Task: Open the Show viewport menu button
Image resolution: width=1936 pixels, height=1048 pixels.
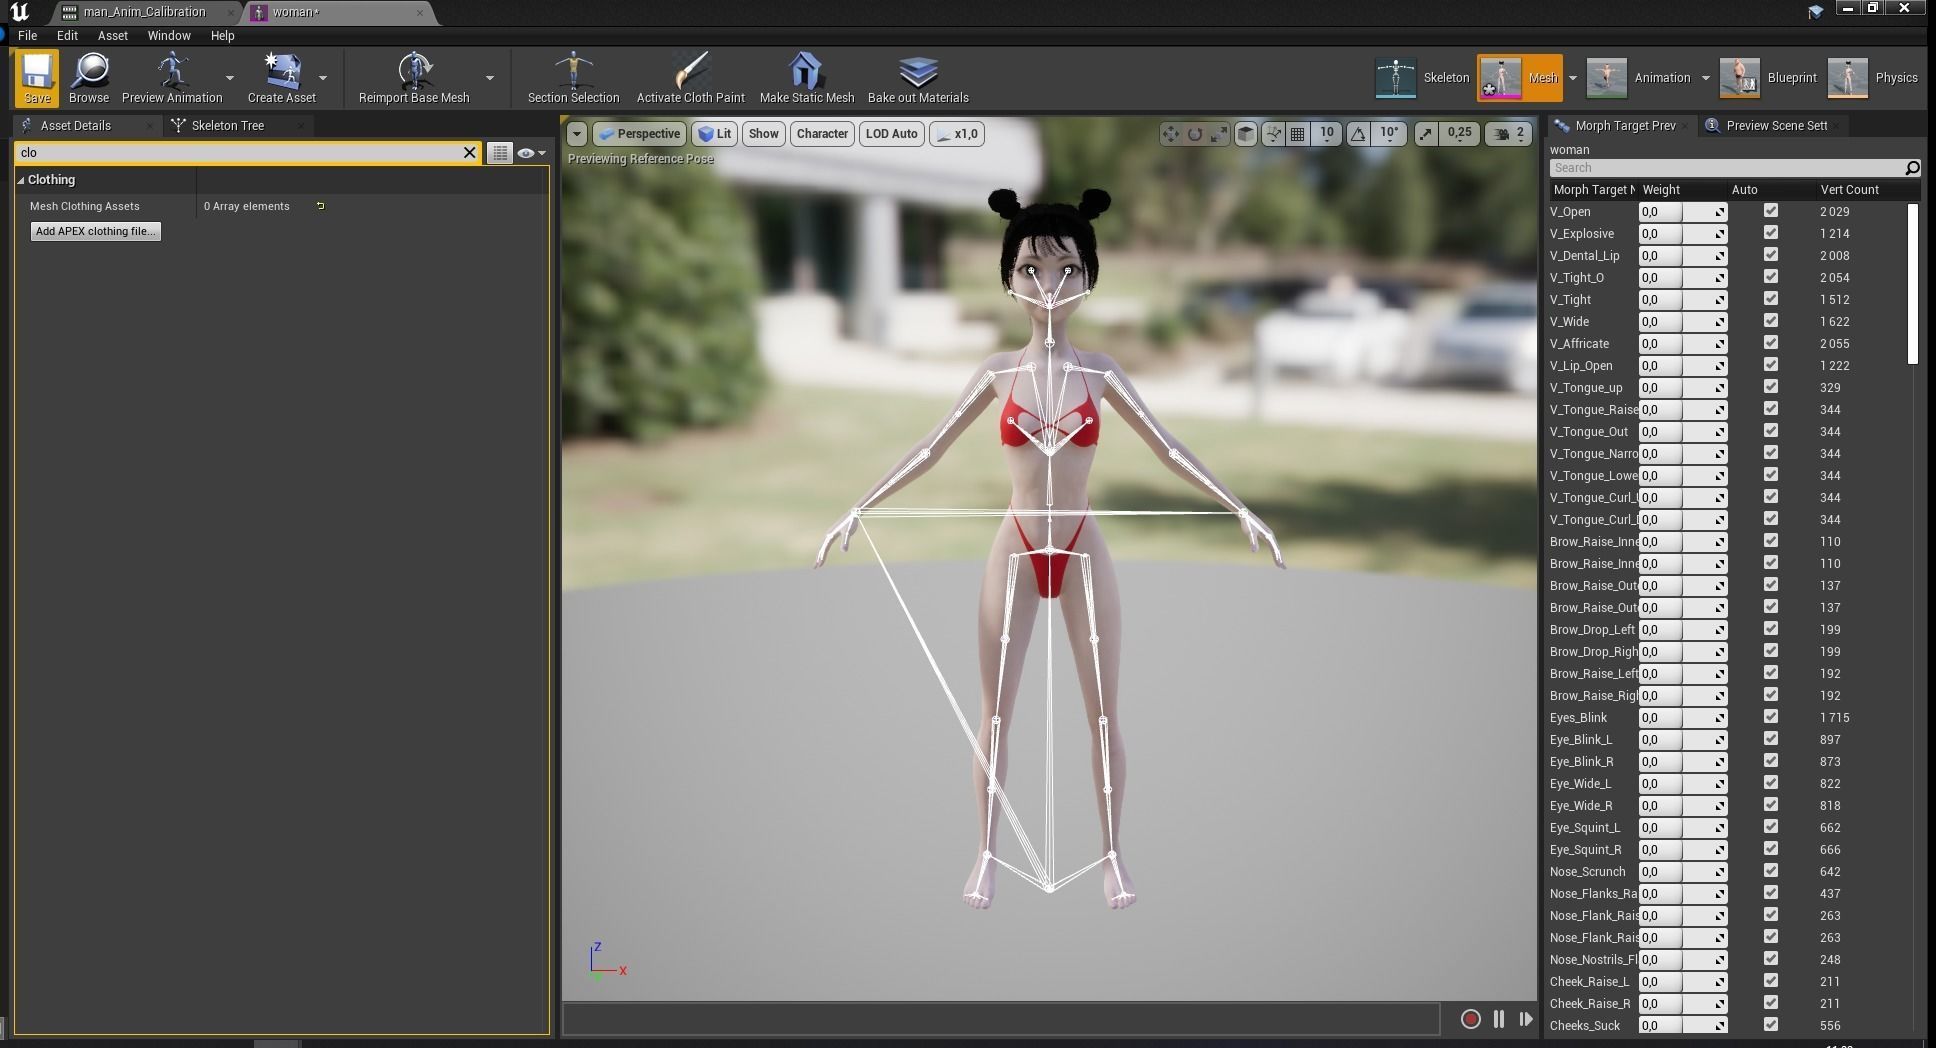Action: pos(763,134)
